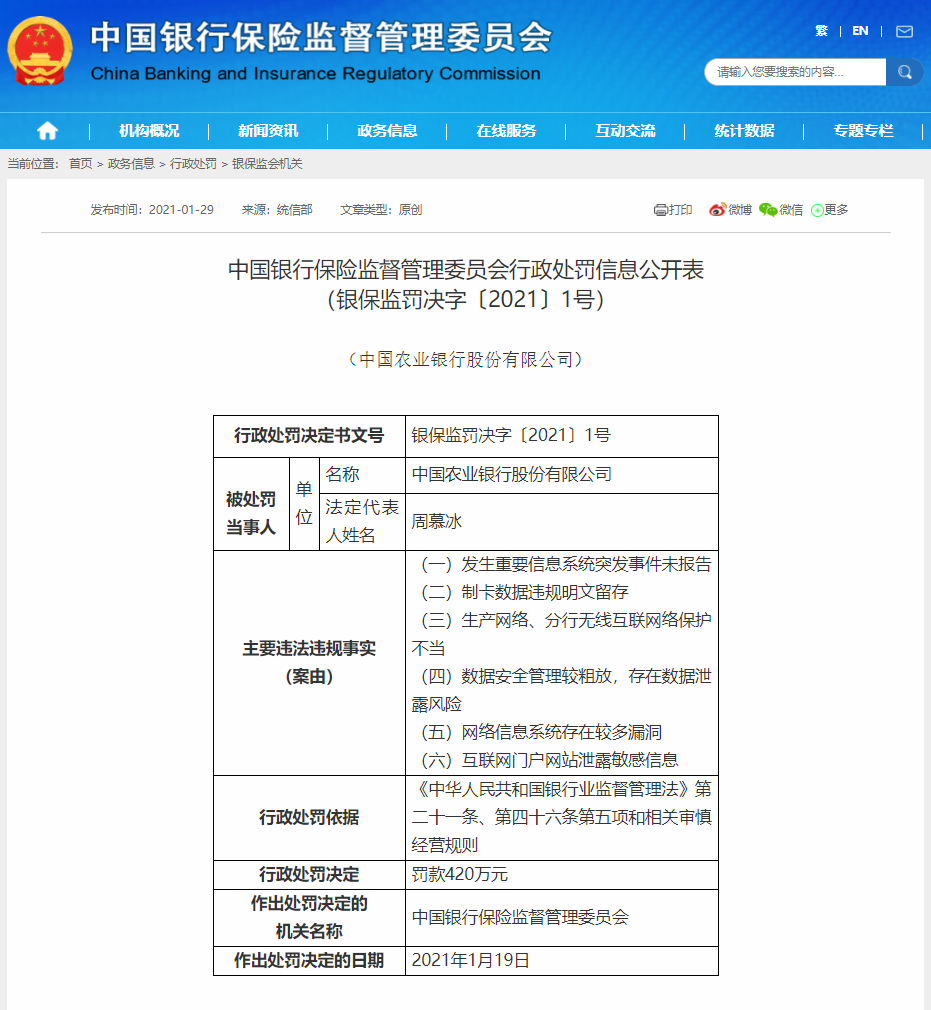Click the date 2021年1月19日
The width and height of the screenshot is (931, 1010).
pos(470,960)
